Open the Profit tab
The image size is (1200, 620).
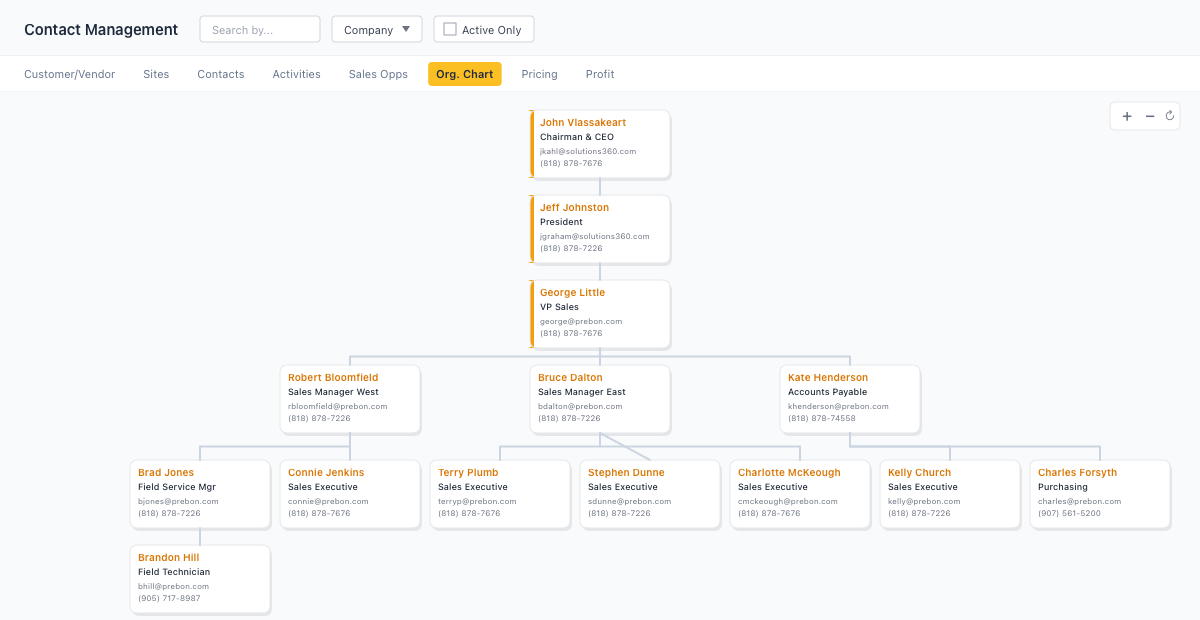(x=600, y=74)
